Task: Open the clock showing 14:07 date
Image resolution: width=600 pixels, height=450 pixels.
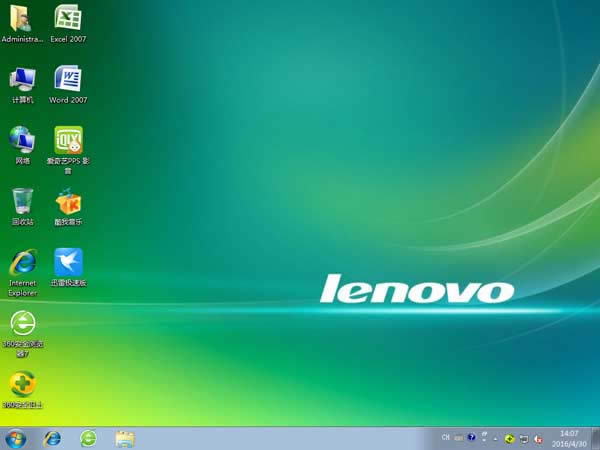Action: [570, 438]
